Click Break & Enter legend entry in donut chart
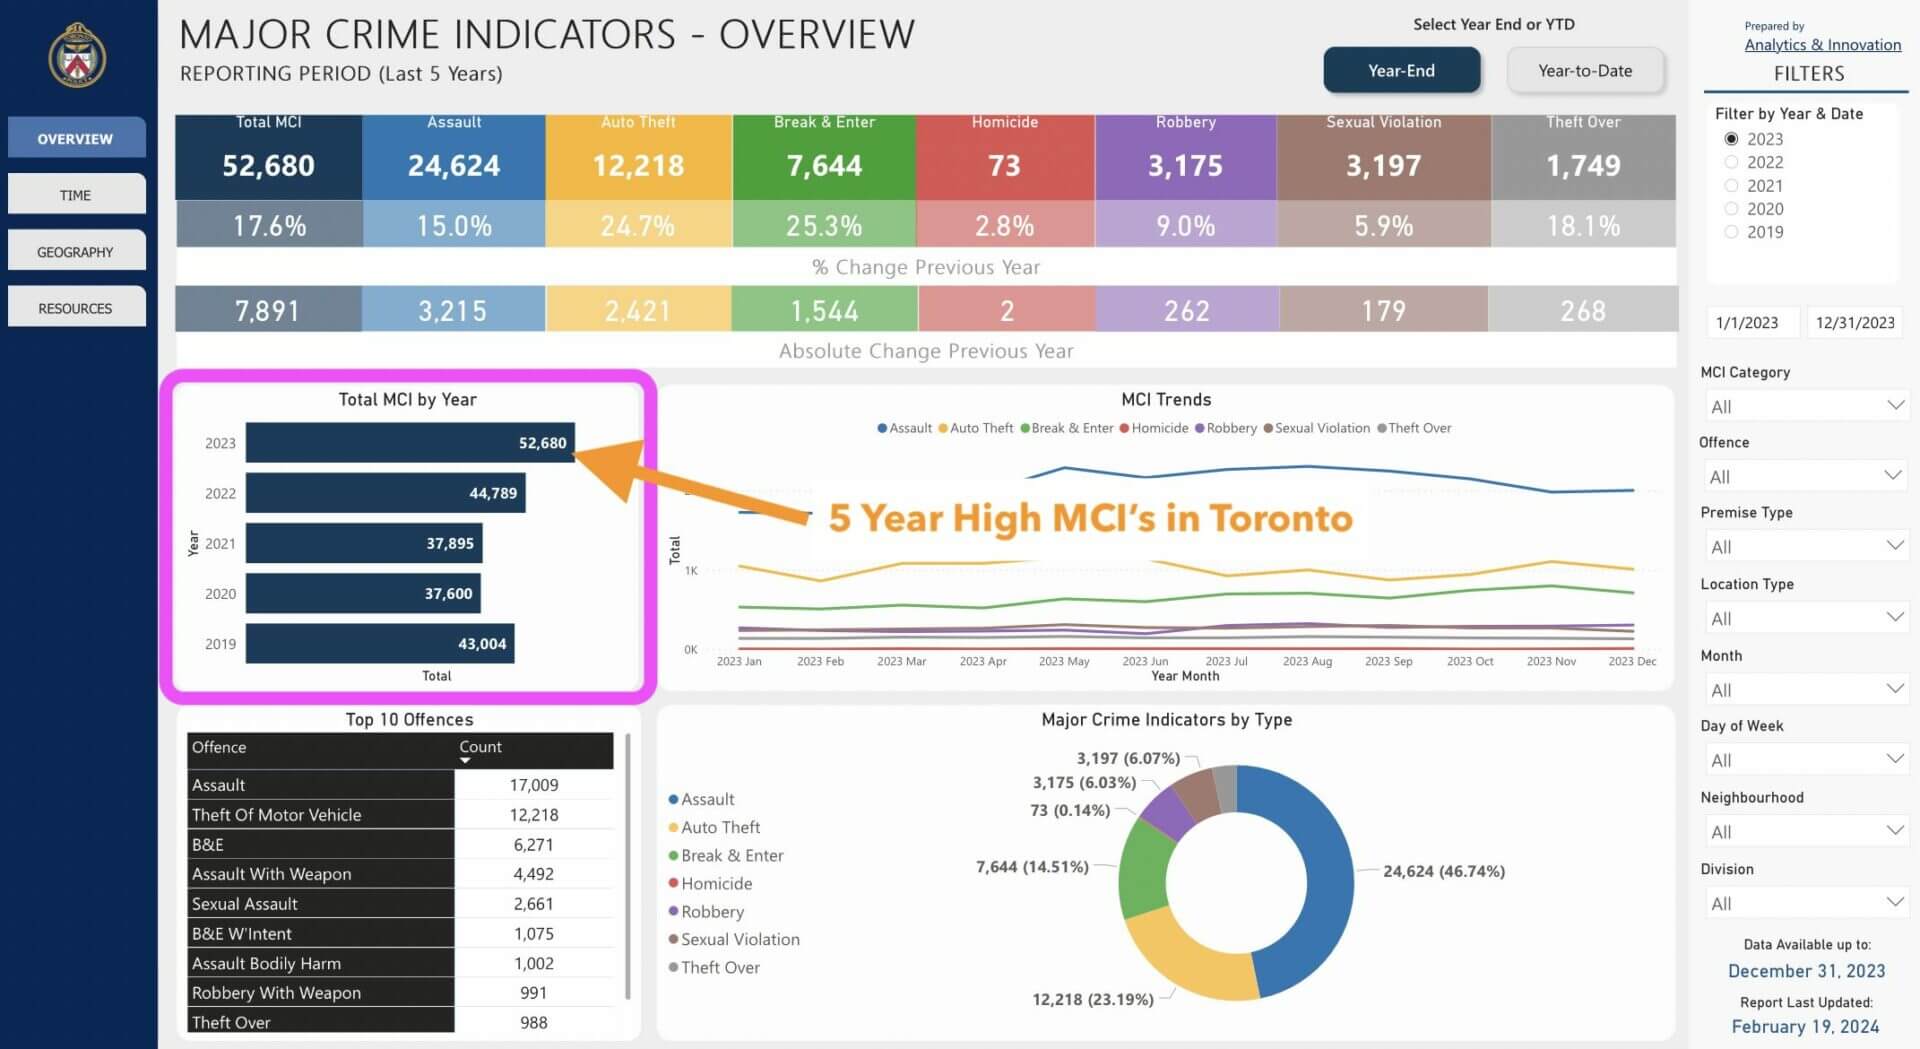 point(725,855)
